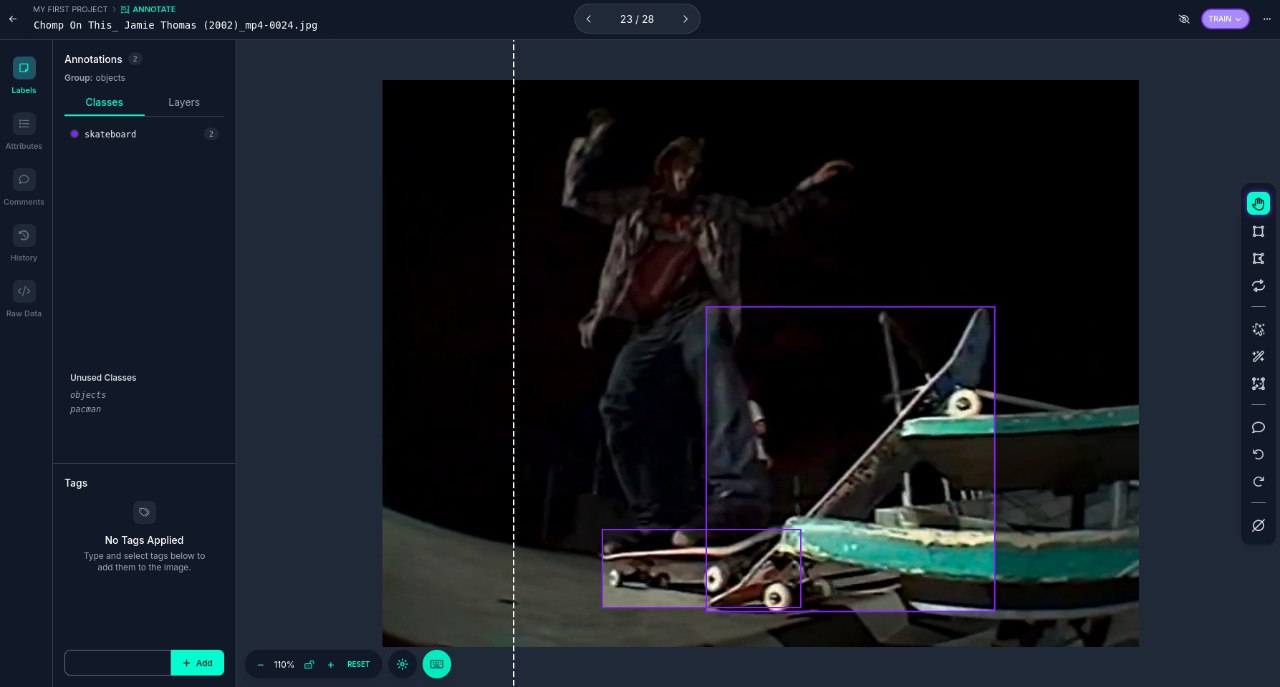Click the 23 / 28 image counter
Image resolution: width=1280 pixels, height=687 pixels.
coord(637,19)
